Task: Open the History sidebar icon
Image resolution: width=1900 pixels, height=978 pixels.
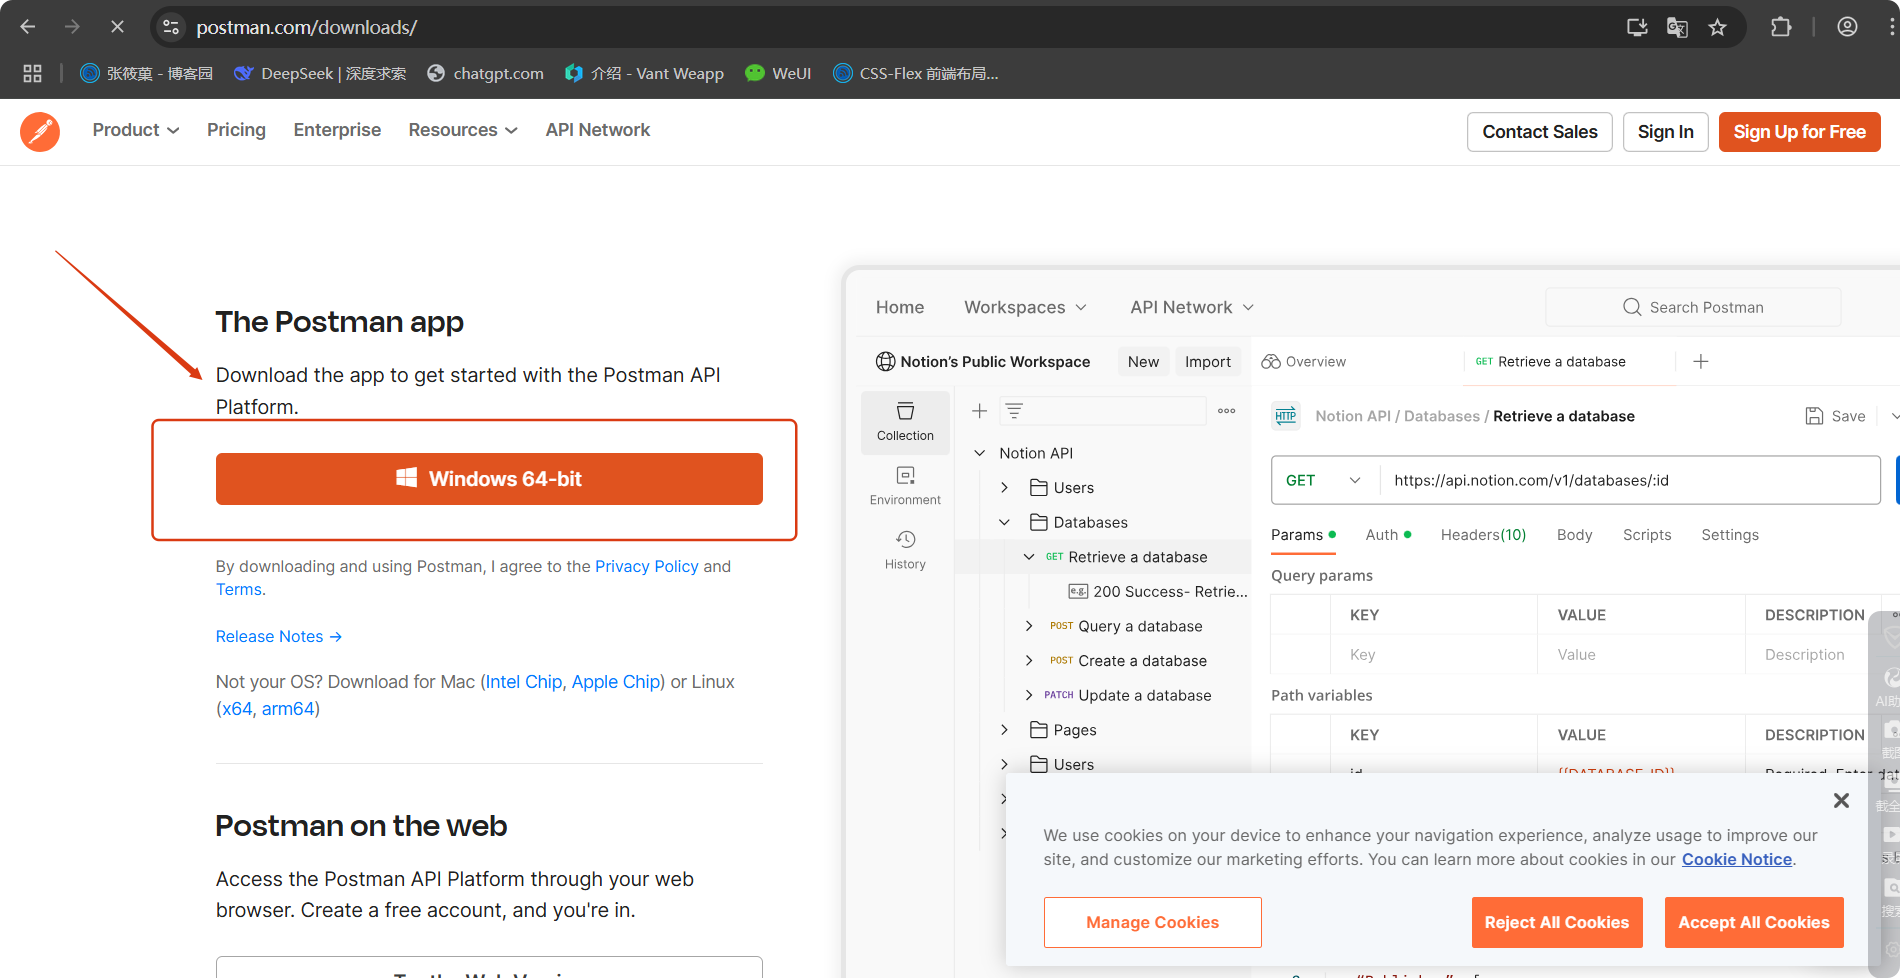Action: [x=905, y=550]
